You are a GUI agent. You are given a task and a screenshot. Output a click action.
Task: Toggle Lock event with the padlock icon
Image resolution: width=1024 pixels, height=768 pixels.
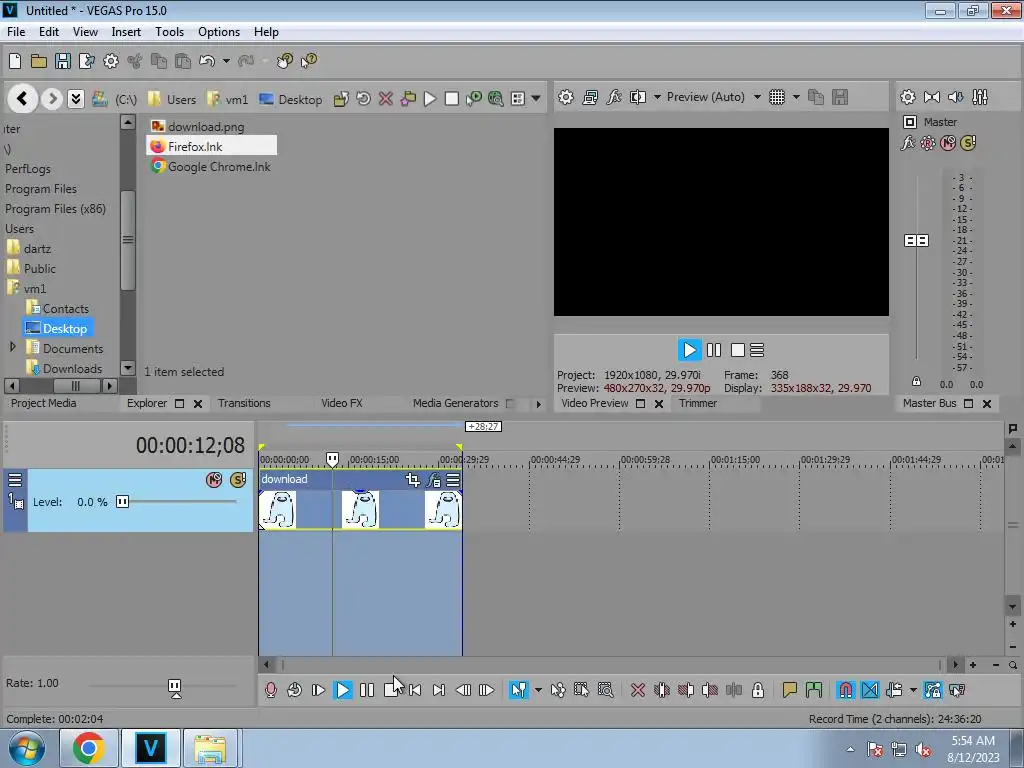tap(758, 690)
